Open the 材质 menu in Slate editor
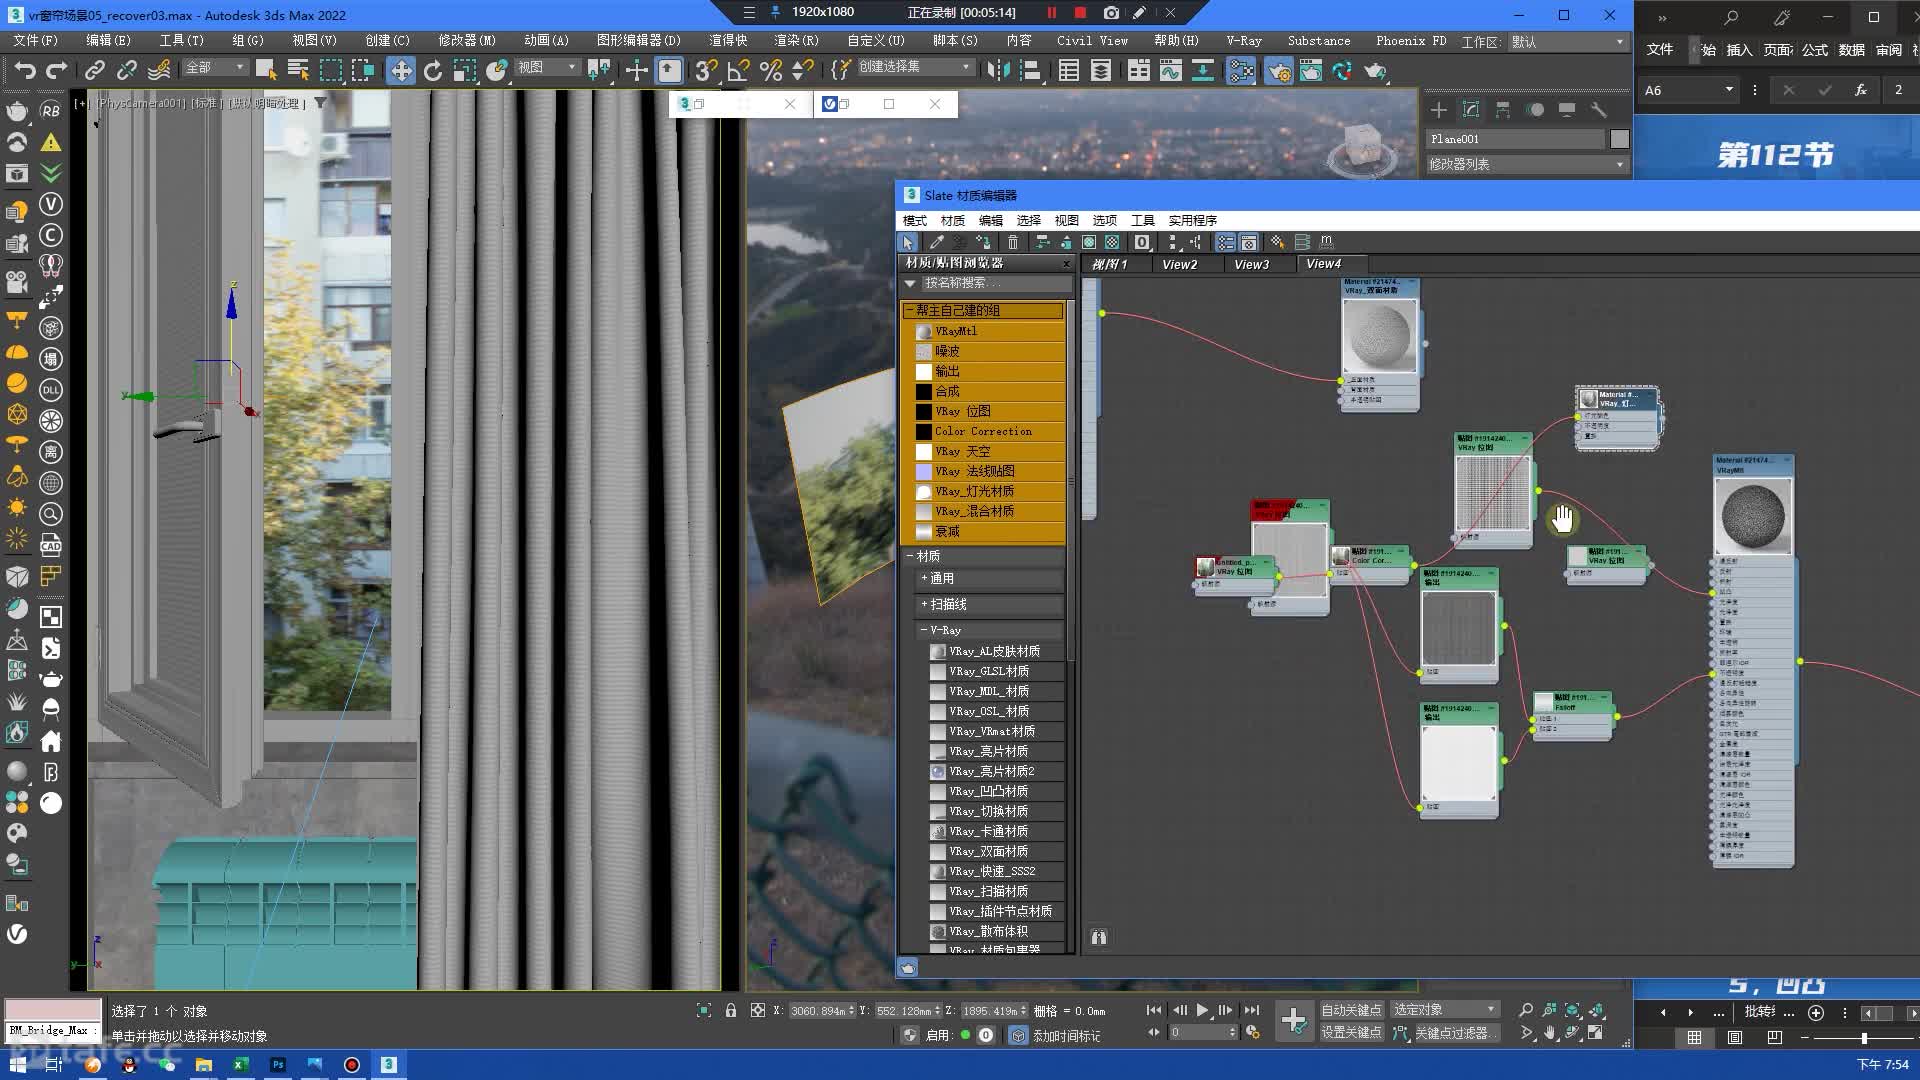The width and height of the screenshot is (1920, 1080). point(953,220)
